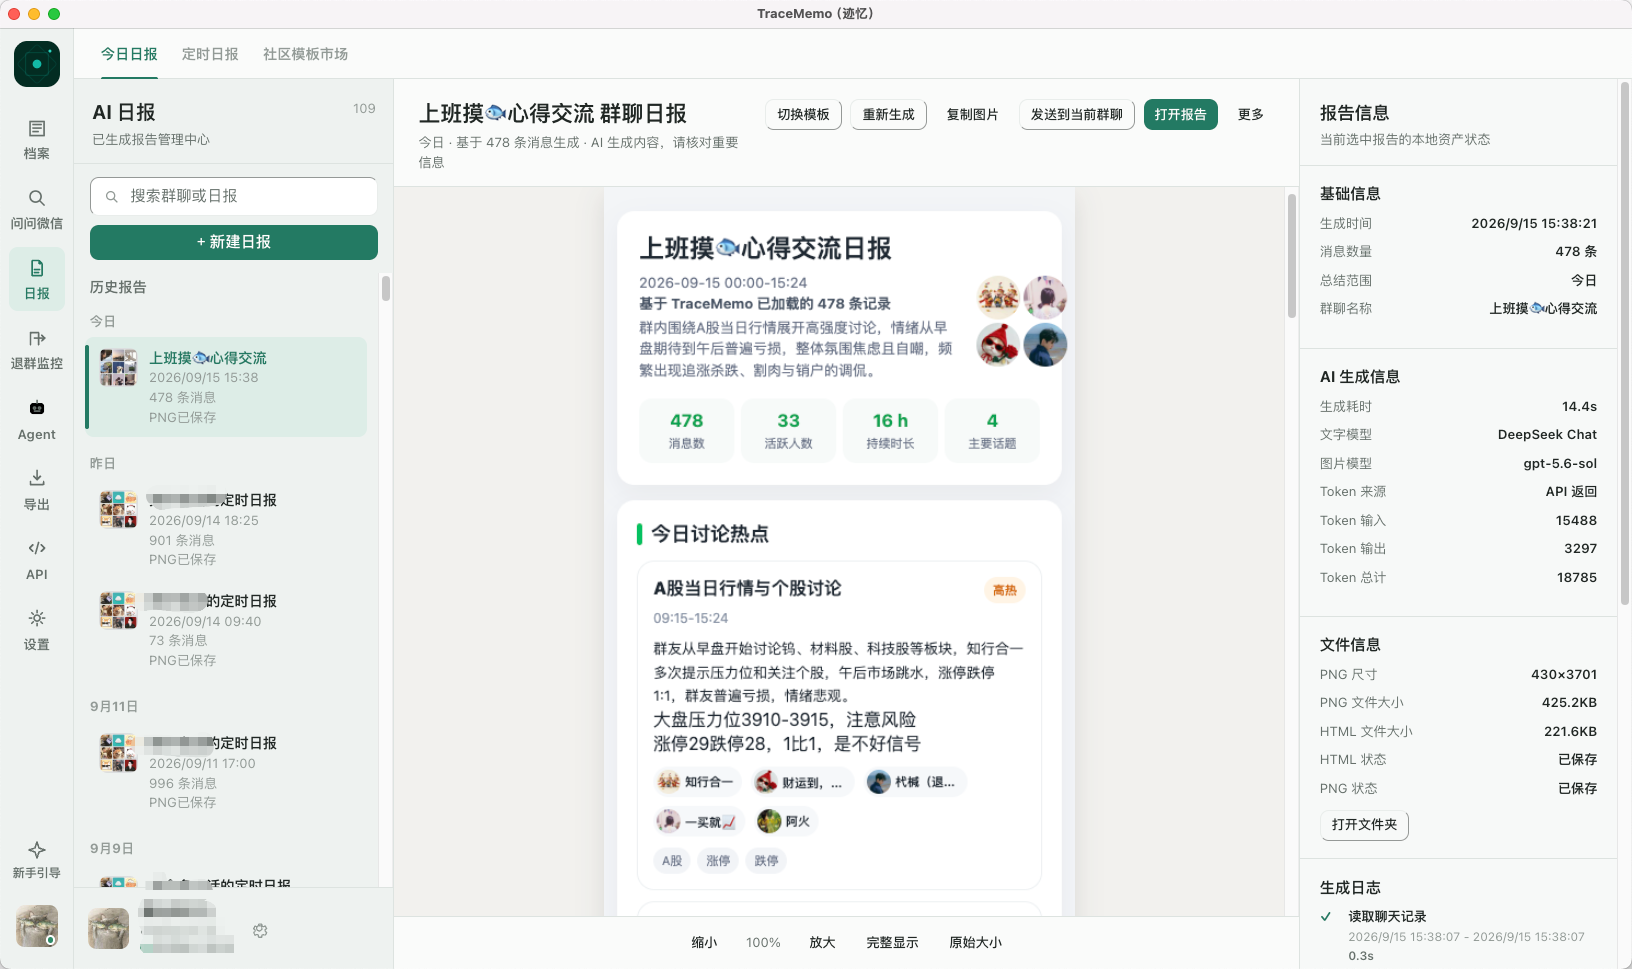Click the 切换模板 button
The width and height of the screenshot is (1632, 969).
tap(804, 115)
